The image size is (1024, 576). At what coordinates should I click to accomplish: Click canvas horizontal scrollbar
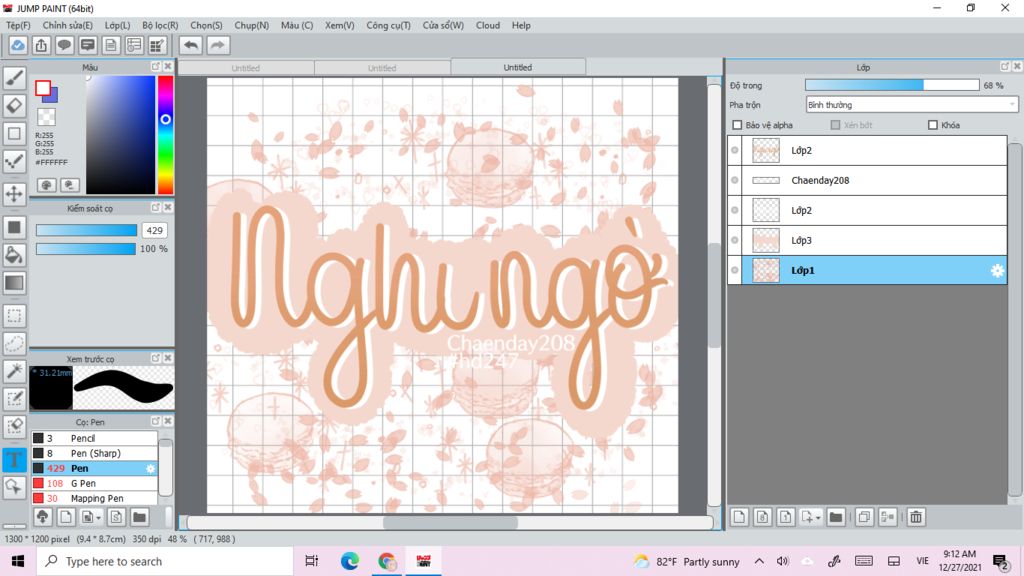(x=450, y=522)
